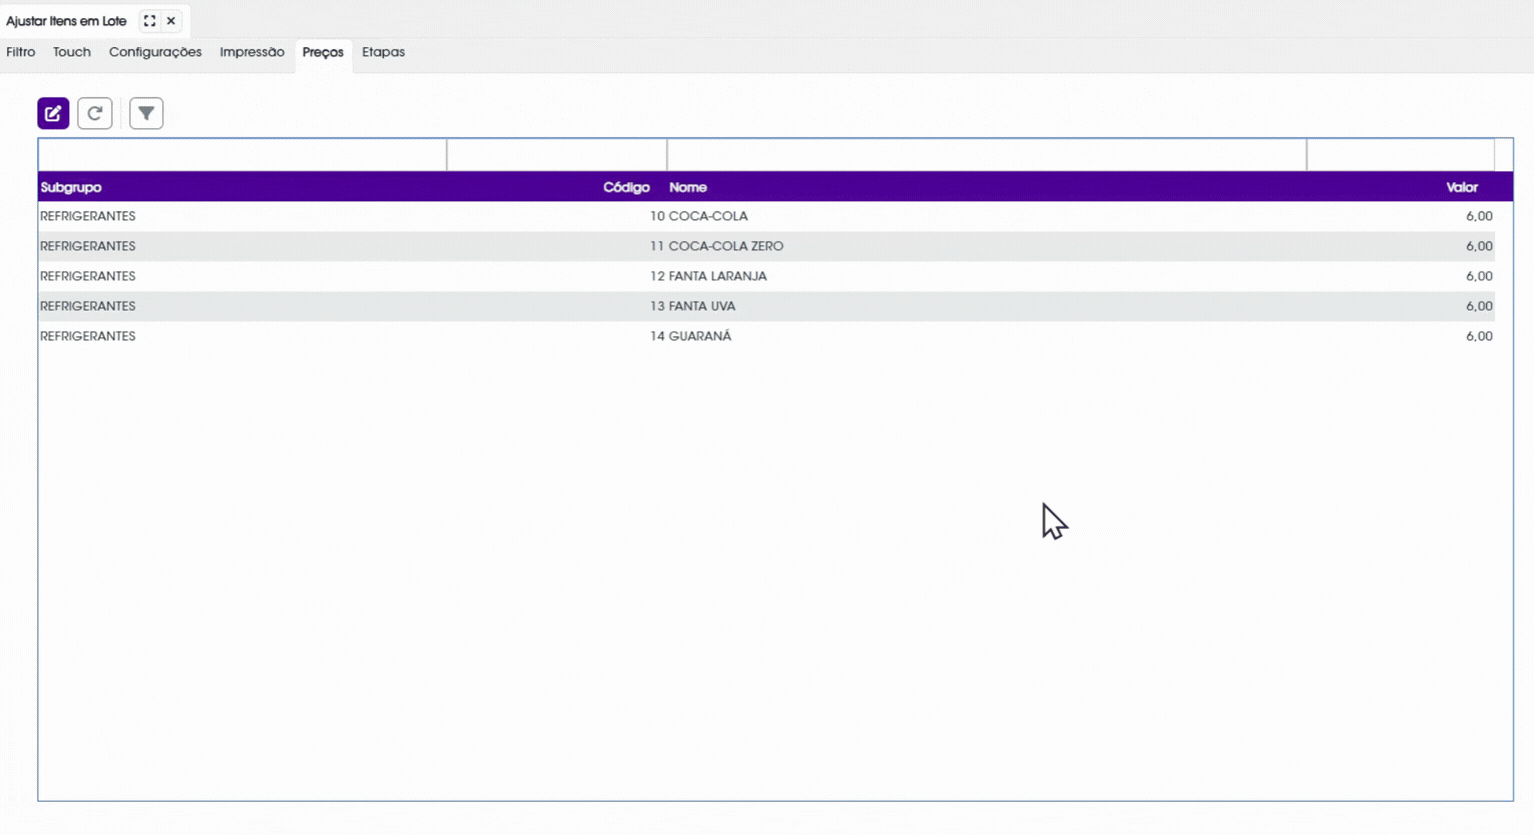This screenshot has width=1534, height=835.
Task: Click code 11 in the Código column
Action: click(657, 246)
